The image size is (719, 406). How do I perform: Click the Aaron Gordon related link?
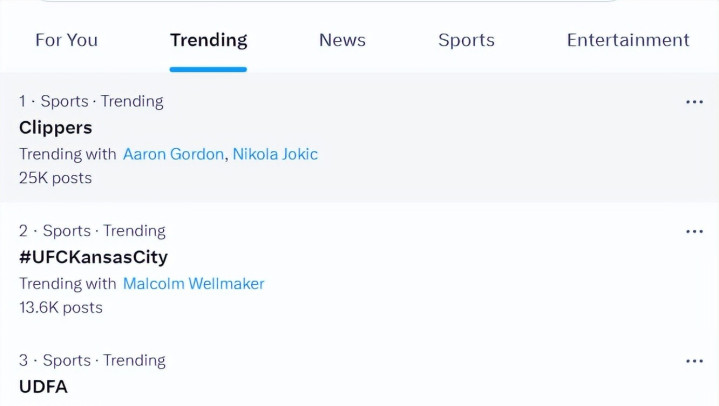(173, 154)
